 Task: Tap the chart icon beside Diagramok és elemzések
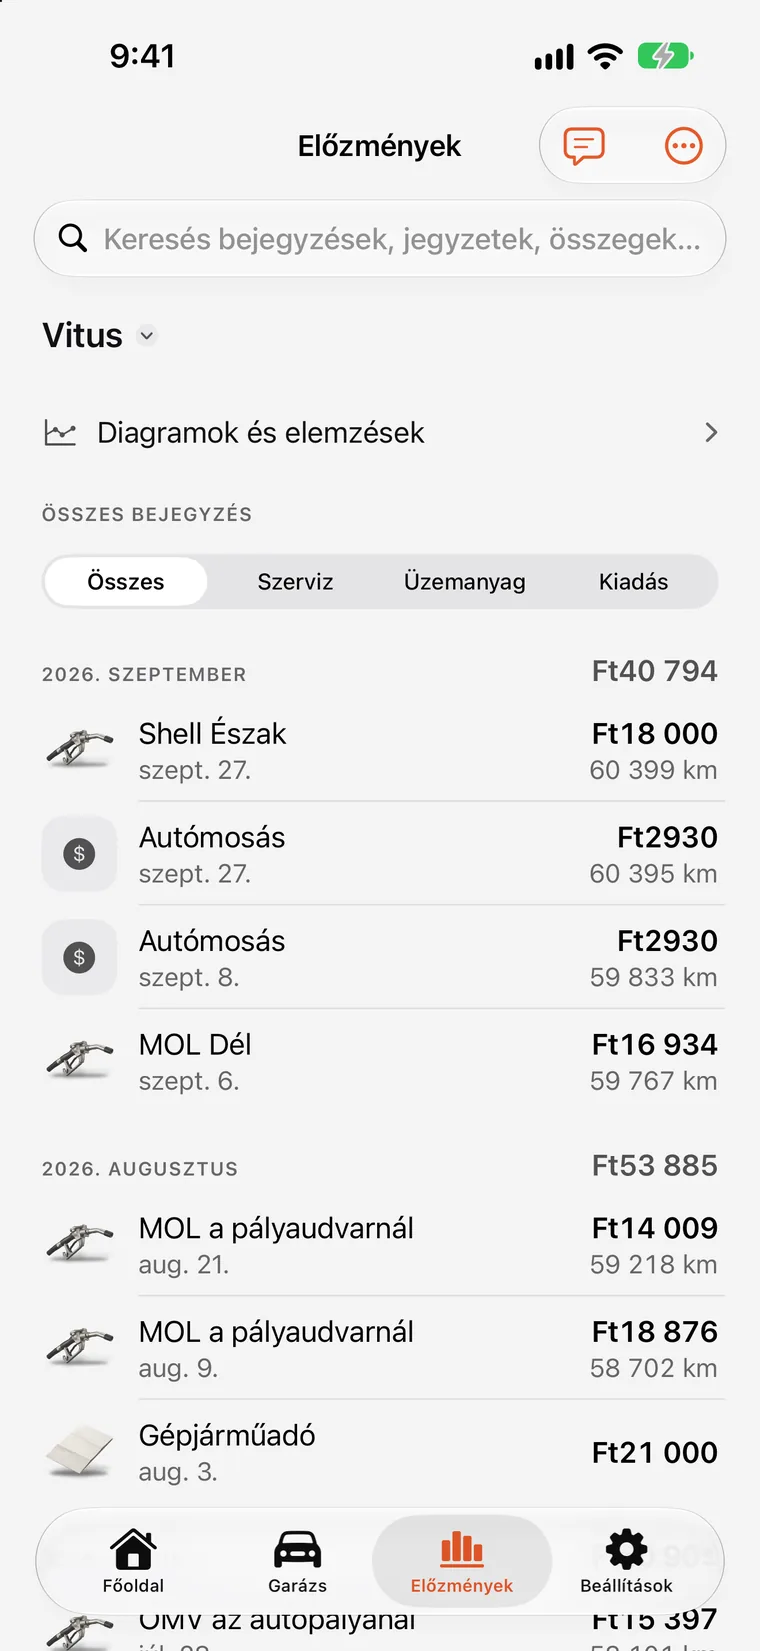tap(60, 433)
